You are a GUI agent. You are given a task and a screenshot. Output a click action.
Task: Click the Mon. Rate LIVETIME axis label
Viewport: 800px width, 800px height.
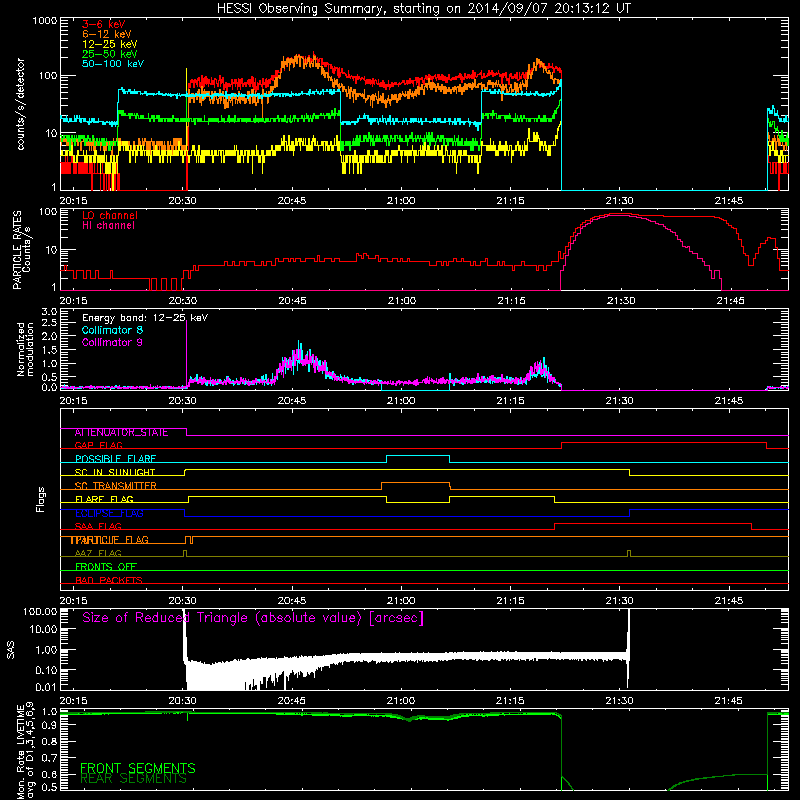(26, 751)
